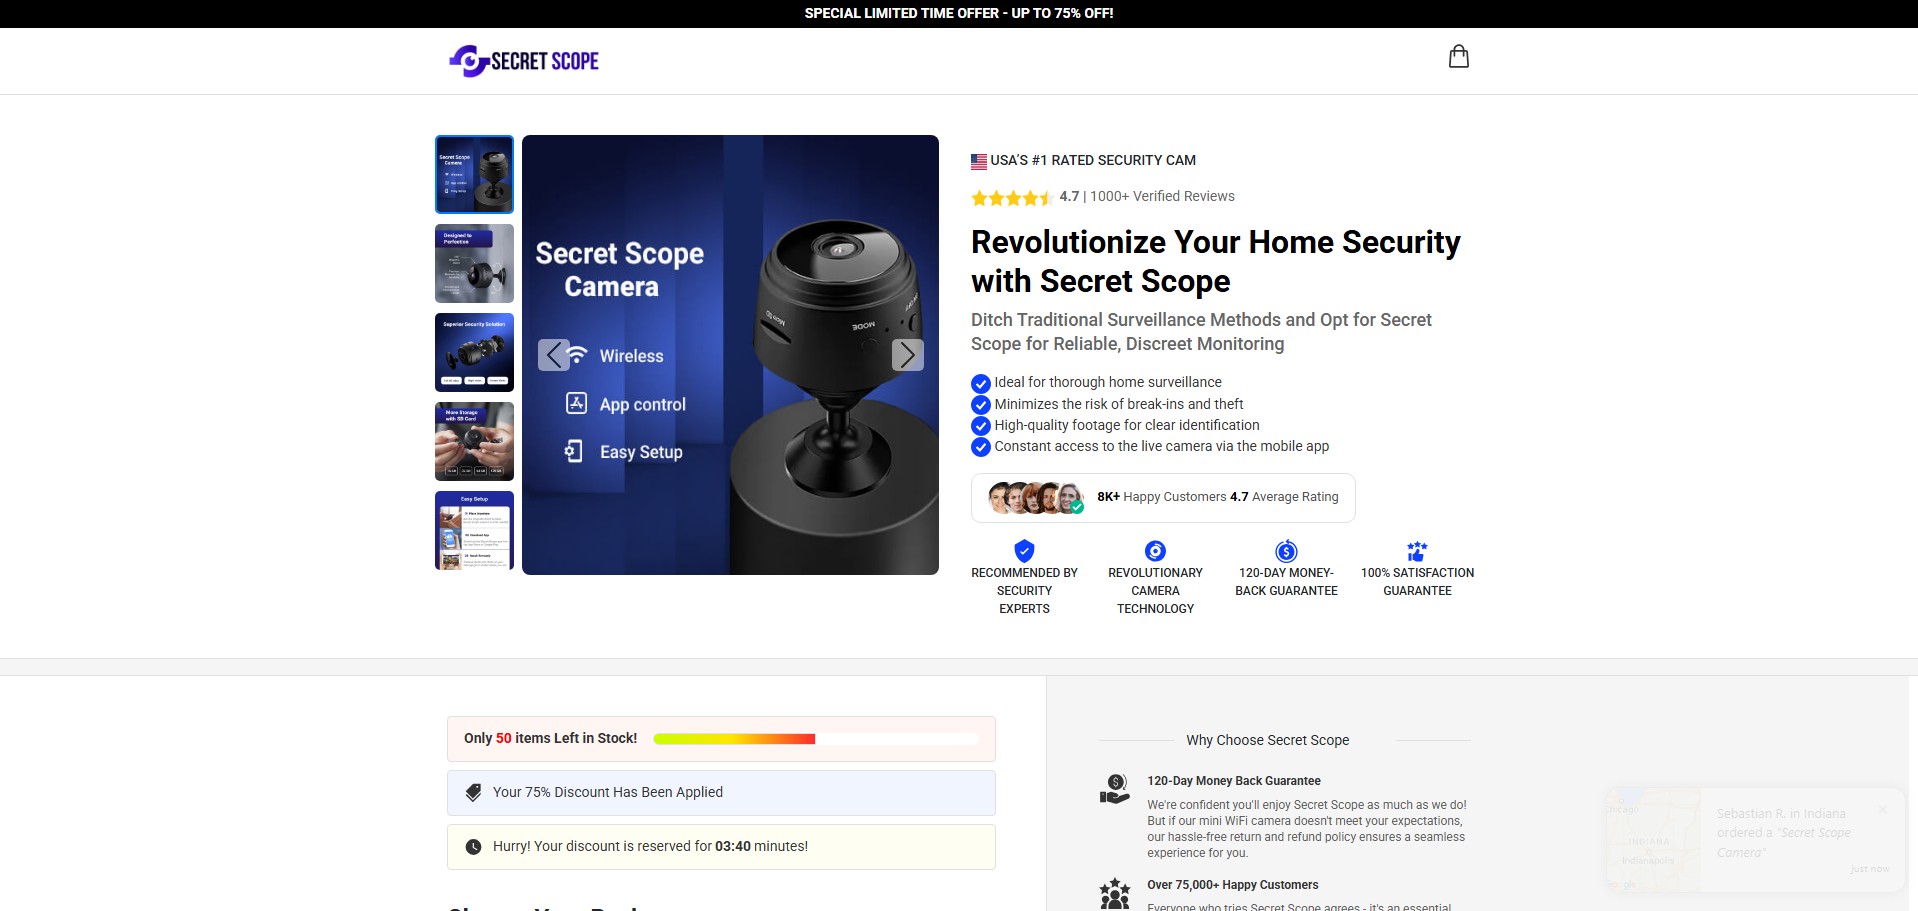Viewport: 1918px width, 911px height.
Task: Click the five-star rating display
Action: pyautogui.click(x=1011, y=197)
